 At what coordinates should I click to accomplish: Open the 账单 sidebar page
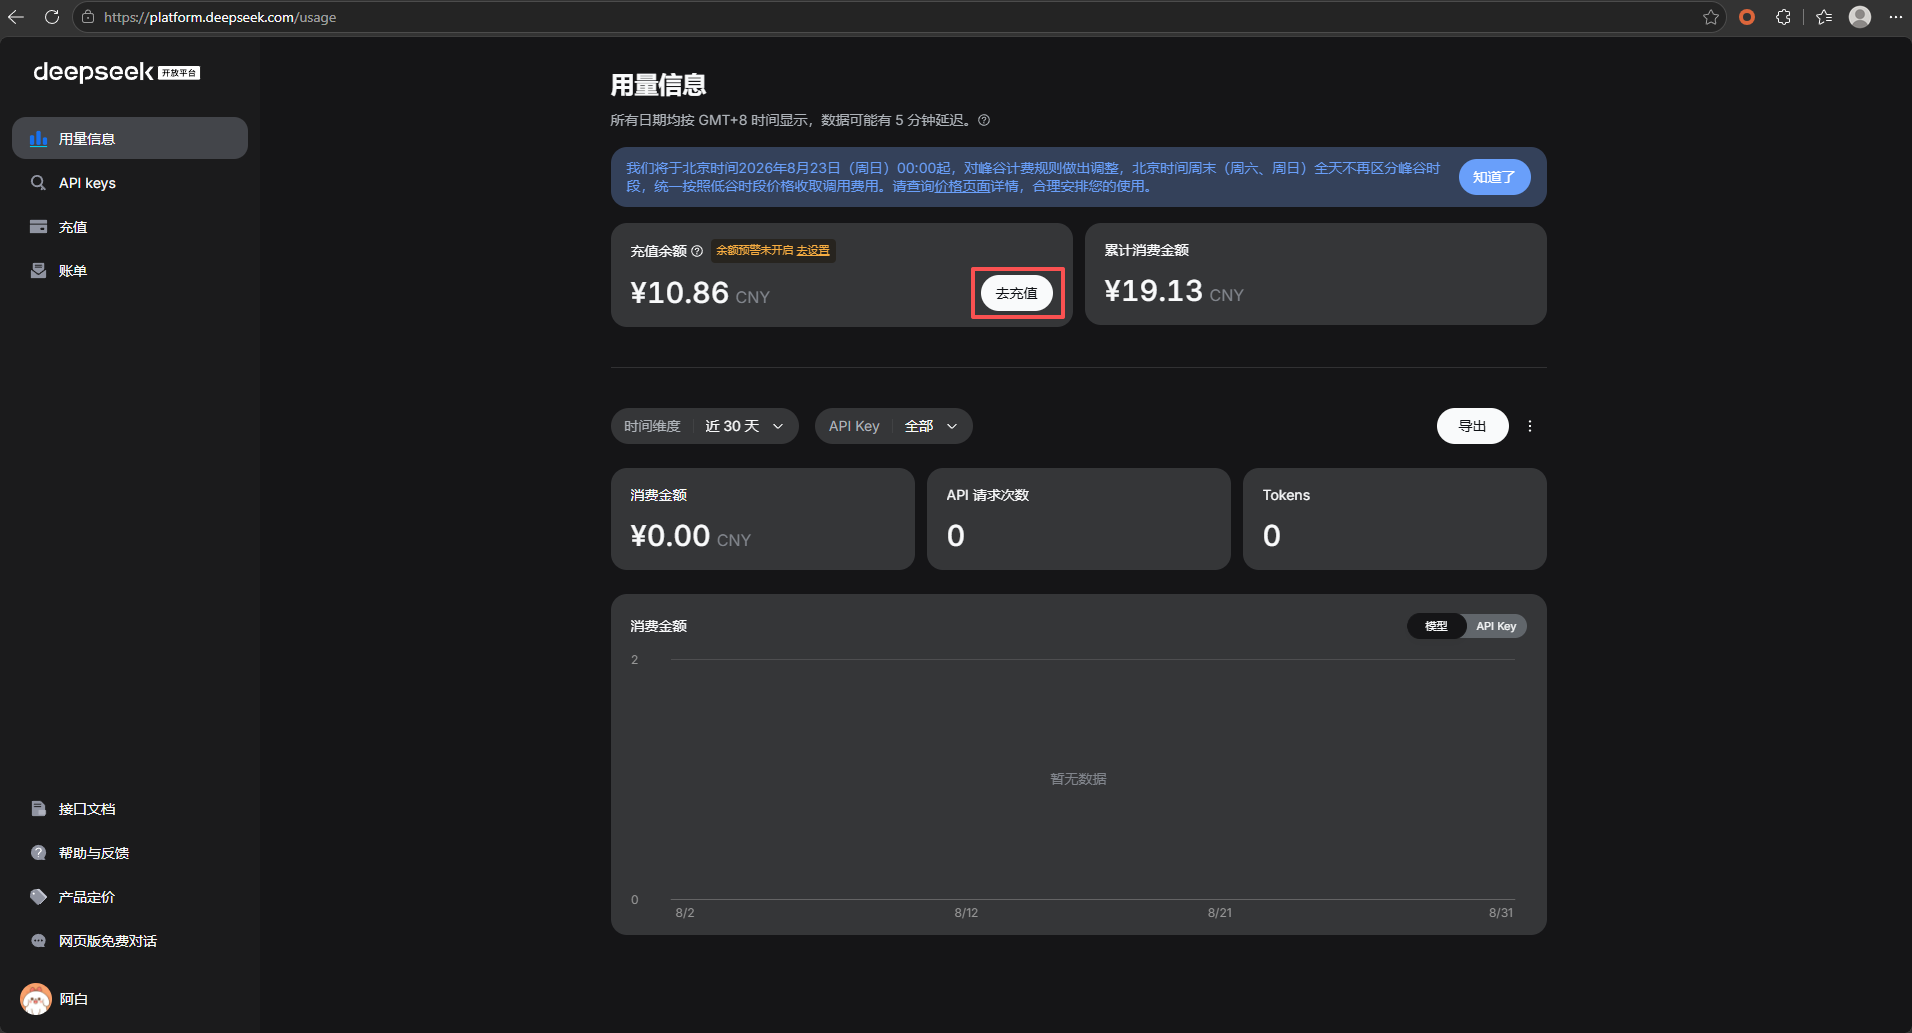(x=130, y=271)
